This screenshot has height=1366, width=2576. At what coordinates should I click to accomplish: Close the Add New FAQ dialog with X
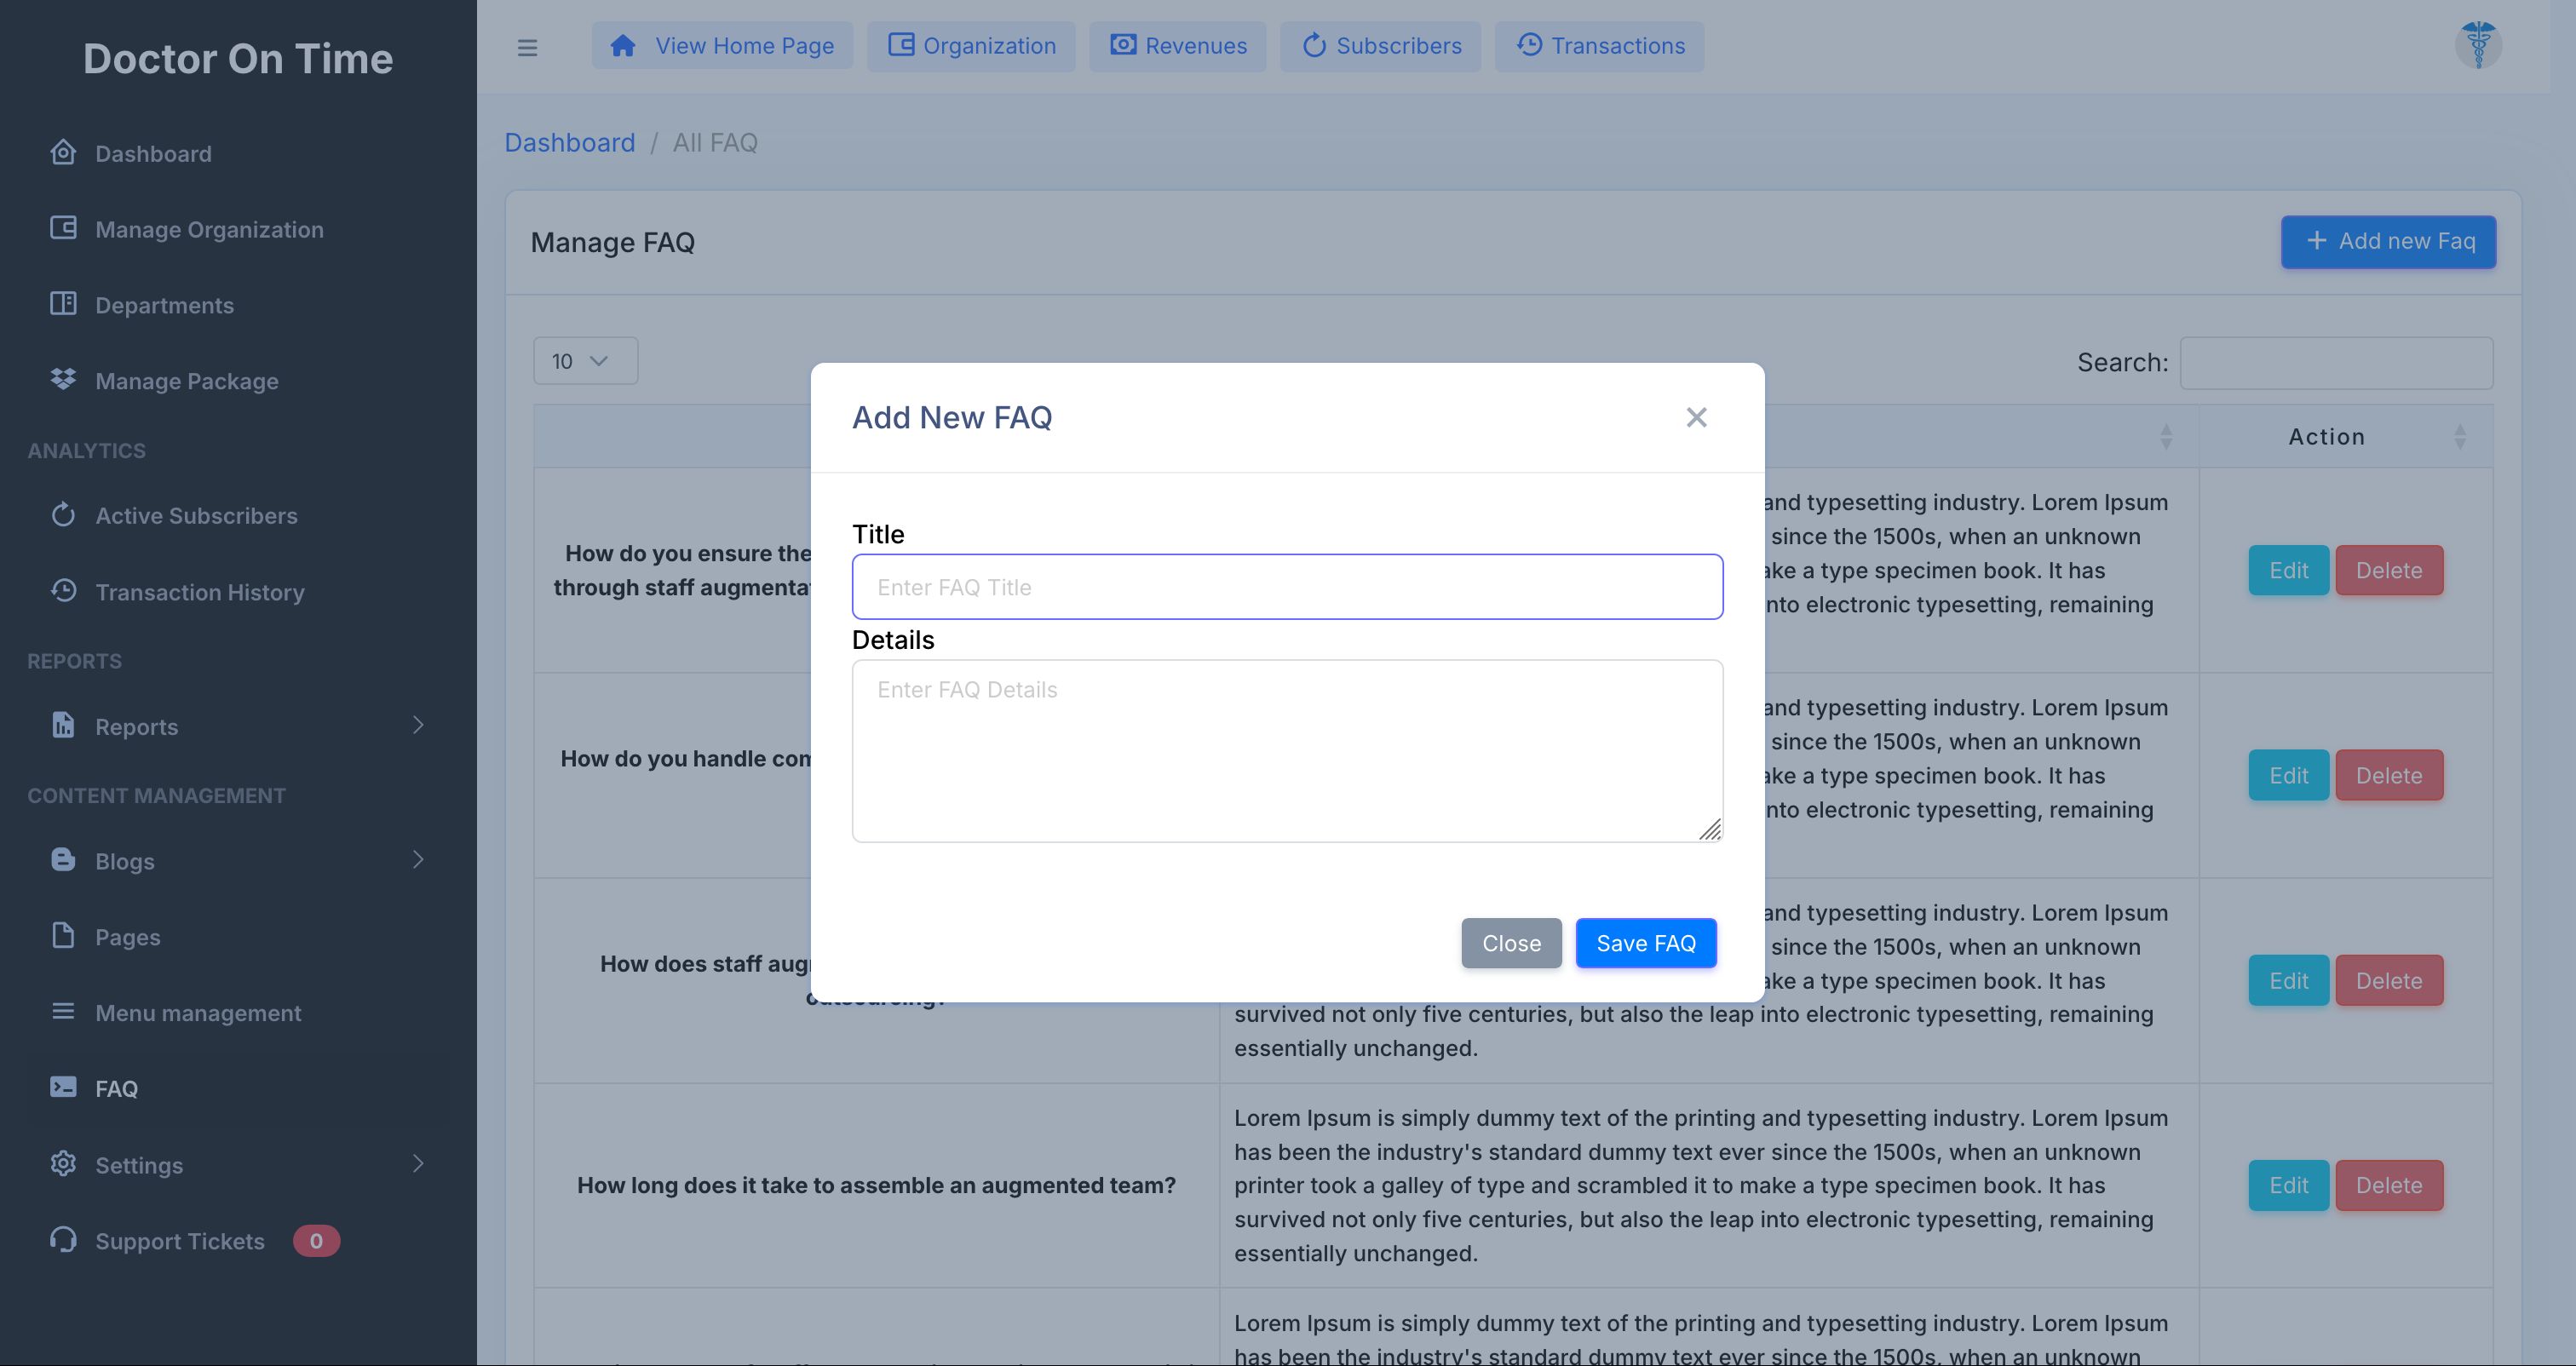point(1696,417)
